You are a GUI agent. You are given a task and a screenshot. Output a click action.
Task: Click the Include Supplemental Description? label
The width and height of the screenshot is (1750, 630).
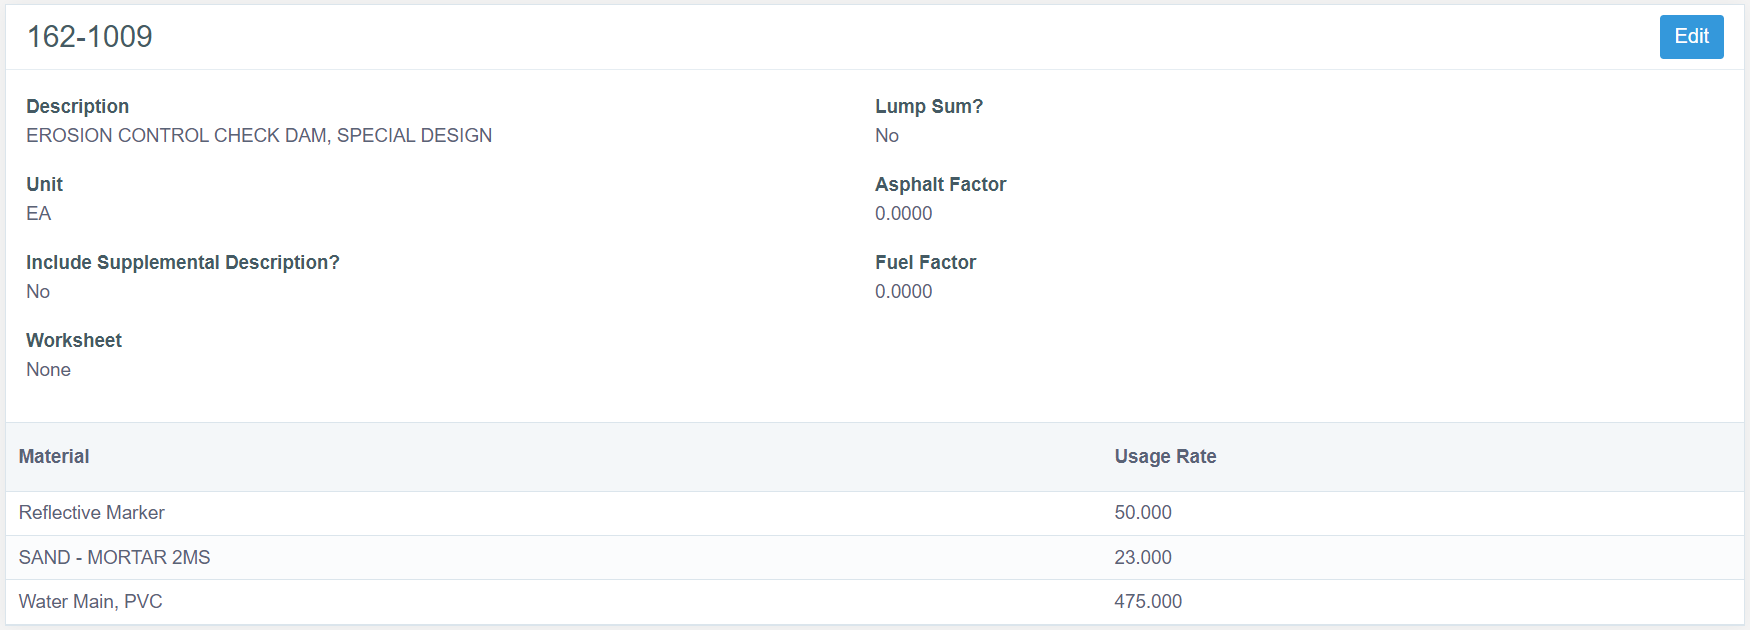(x=182, y=262)
